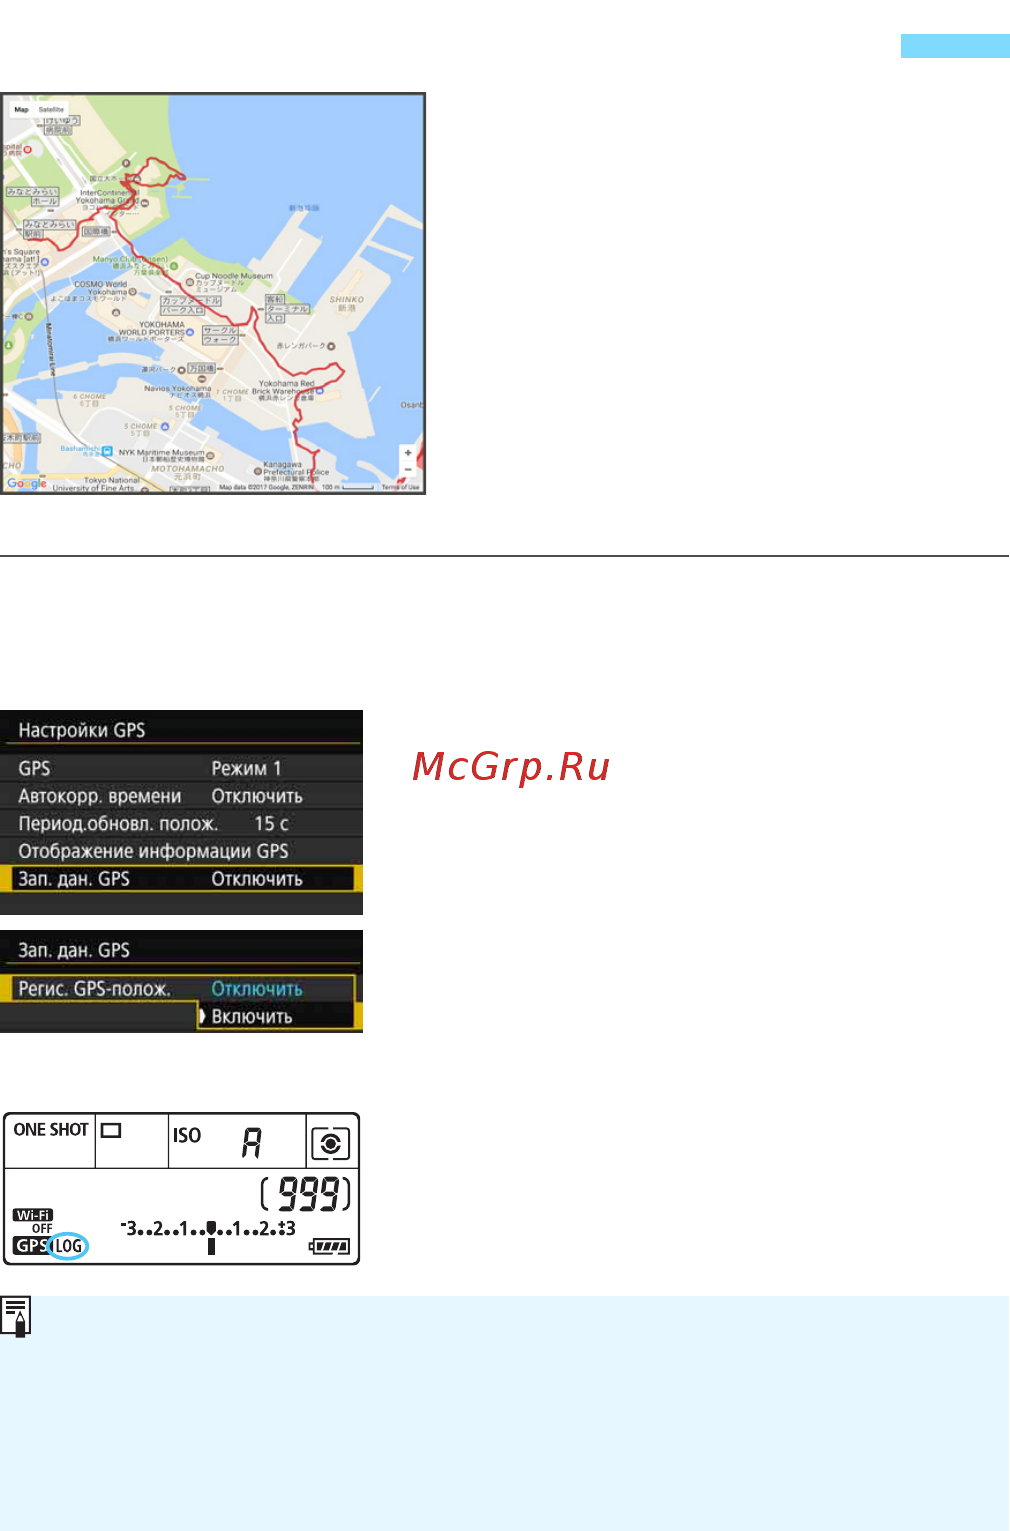Click the Wi-Fi OFF indicator
Viewport: 1010px width, 1531px height.
tap(33, 1221)
